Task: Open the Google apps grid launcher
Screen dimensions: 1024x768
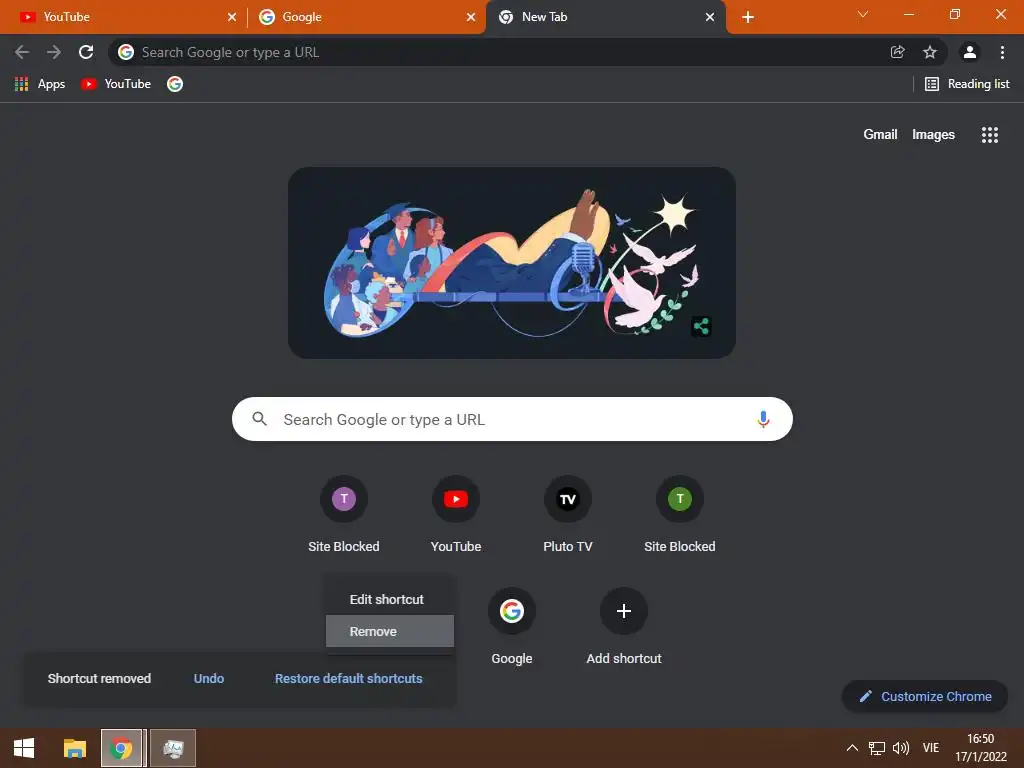Action: point(989,135)
